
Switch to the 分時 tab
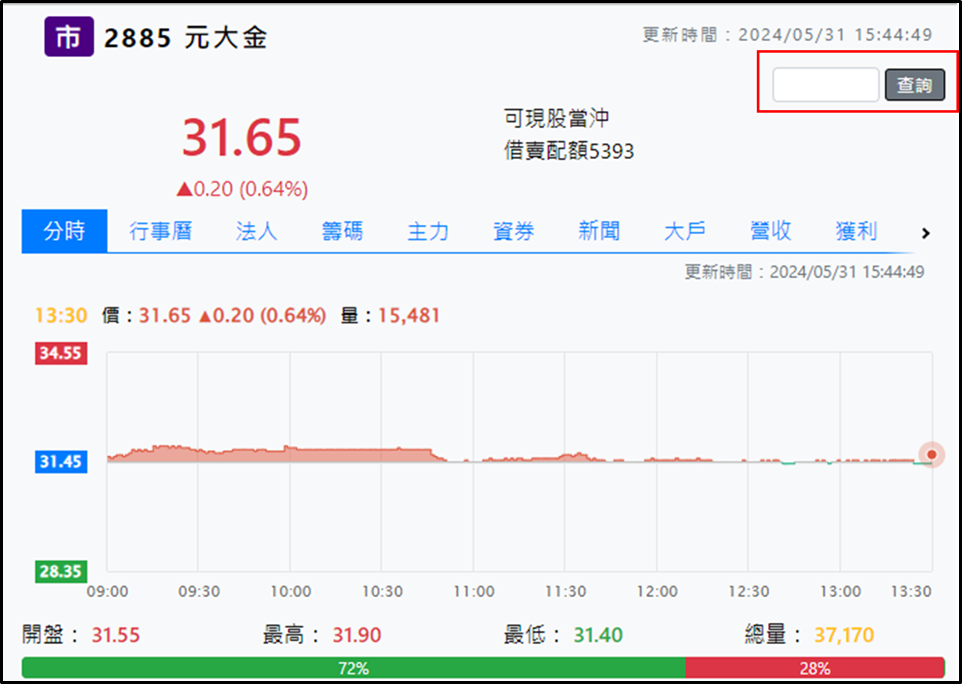click(64, 231)
